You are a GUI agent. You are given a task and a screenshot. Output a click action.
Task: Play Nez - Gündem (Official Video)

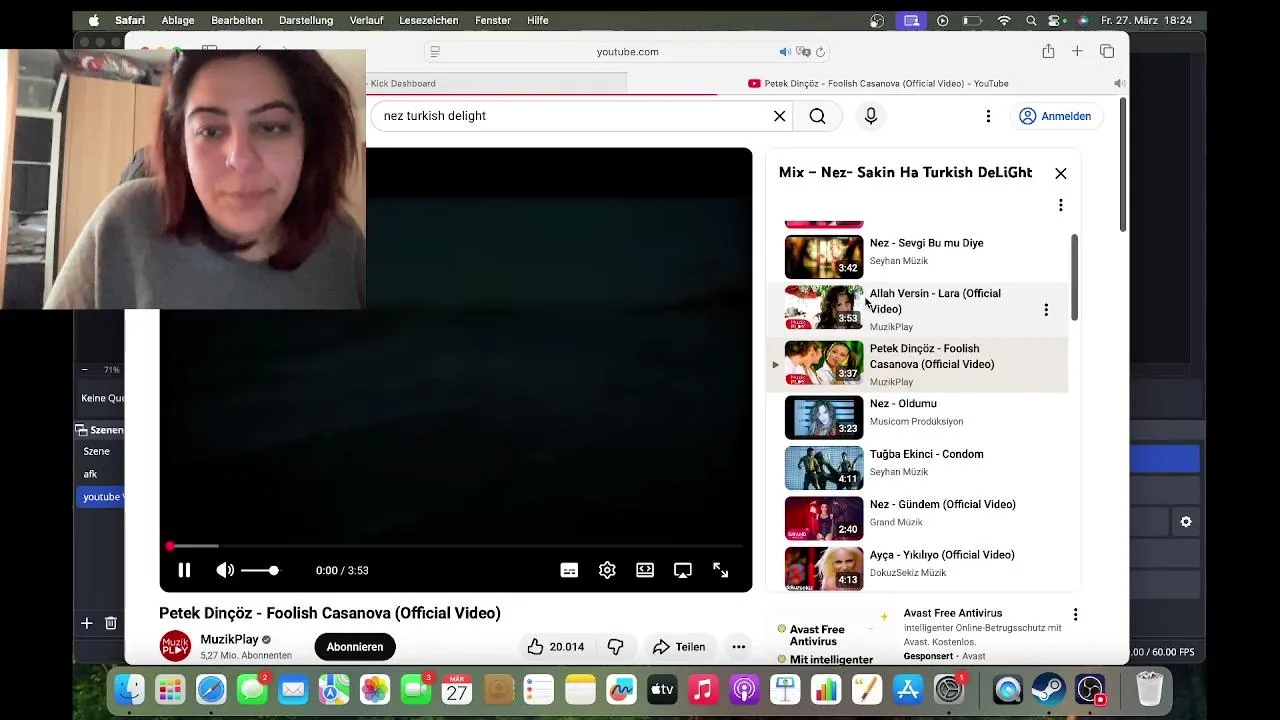pyautogui.click(x=917, y=518)
